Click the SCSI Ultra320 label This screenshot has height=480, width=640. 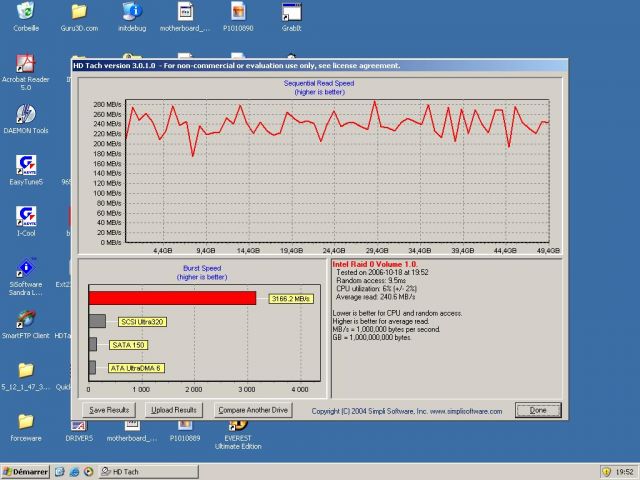point(142,322)
